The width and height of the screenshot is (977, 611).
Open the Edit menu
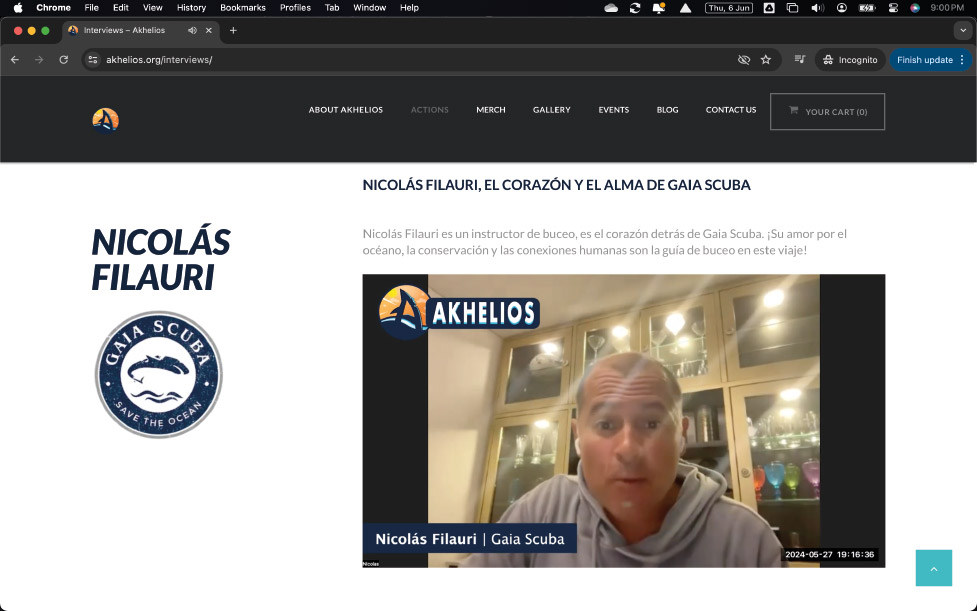pos(121,7)
